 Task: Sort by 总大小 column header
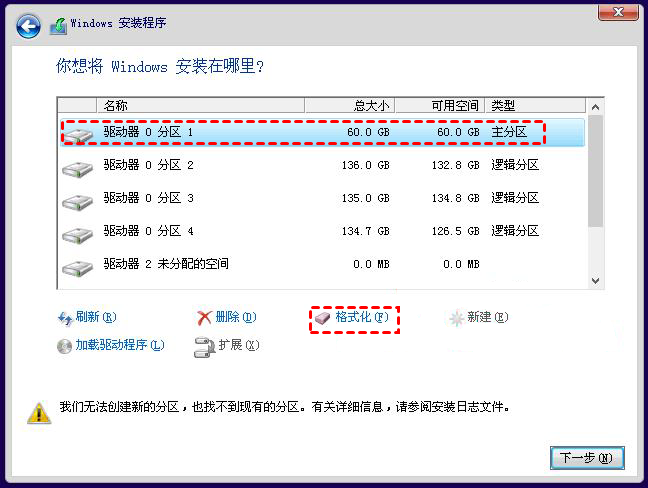tap(350, 105)
